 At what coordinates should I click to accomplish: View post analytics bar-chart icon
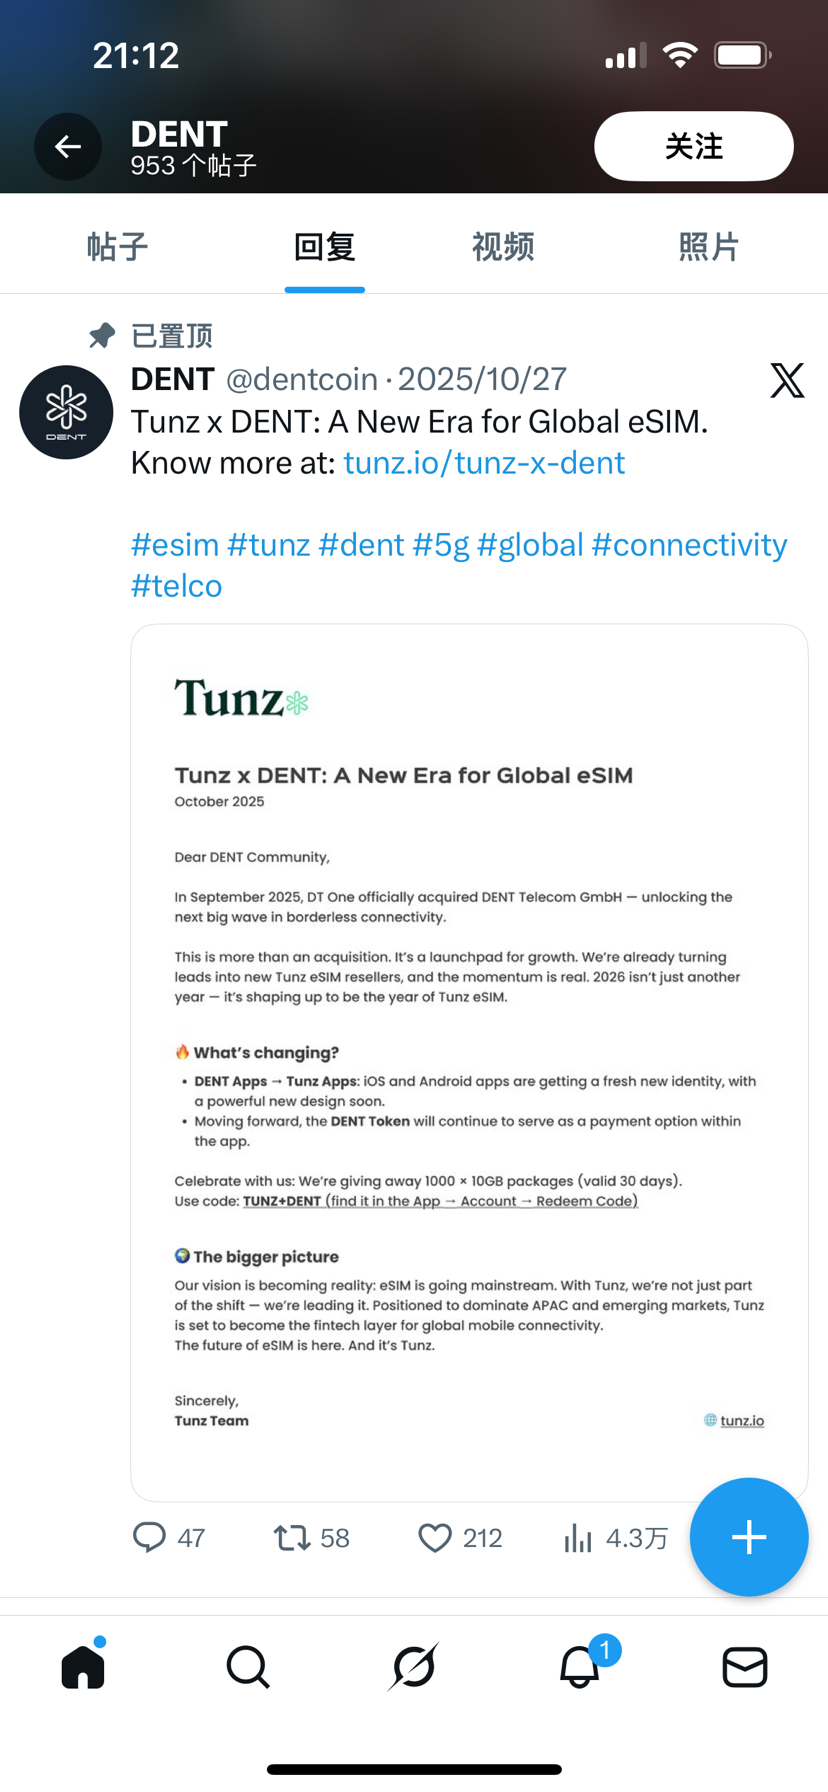pos(578,1537)
